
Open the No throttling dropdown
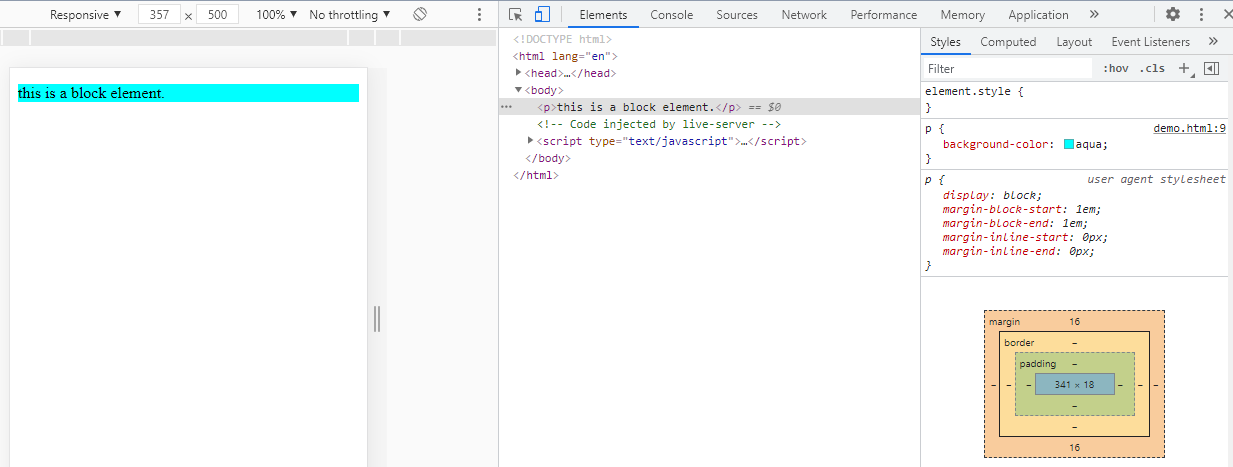[350, 15]
